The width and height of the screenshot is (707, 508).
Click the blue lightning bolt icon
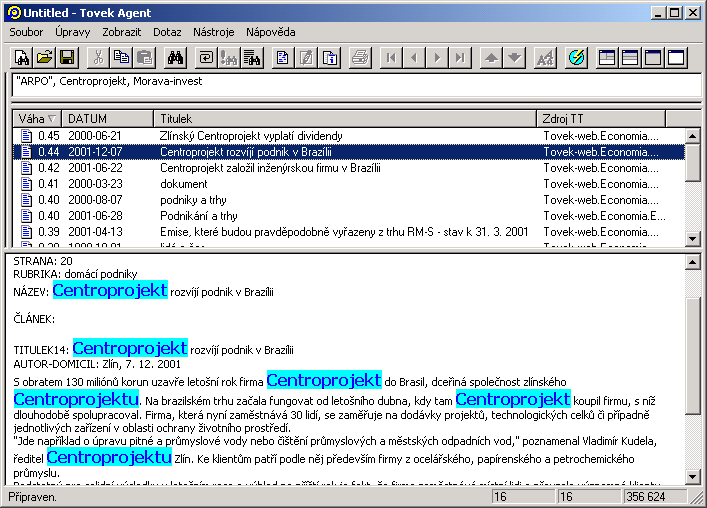pyautogui.click(x=576, y=58)
